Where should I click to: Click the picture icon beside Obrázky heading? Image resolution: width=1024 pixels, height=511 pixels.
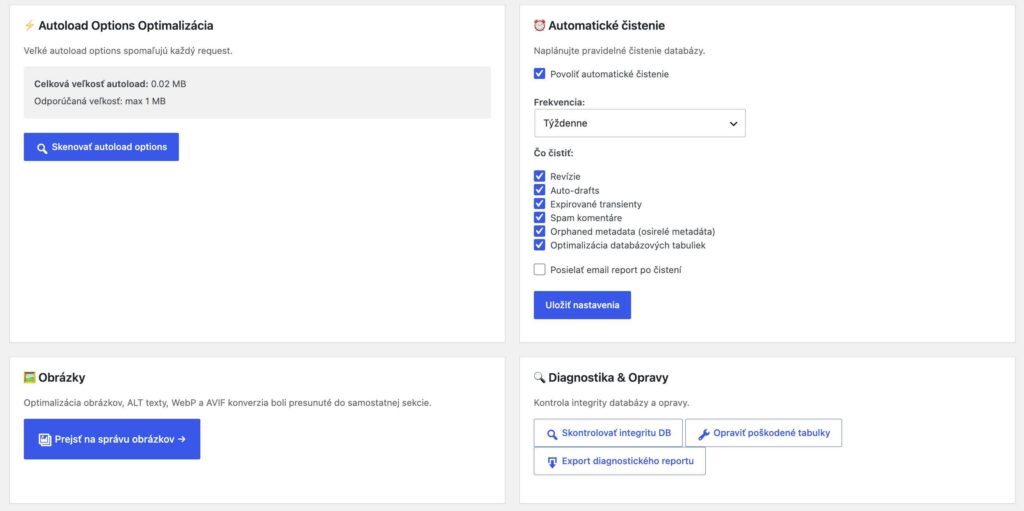pos(29,377)
